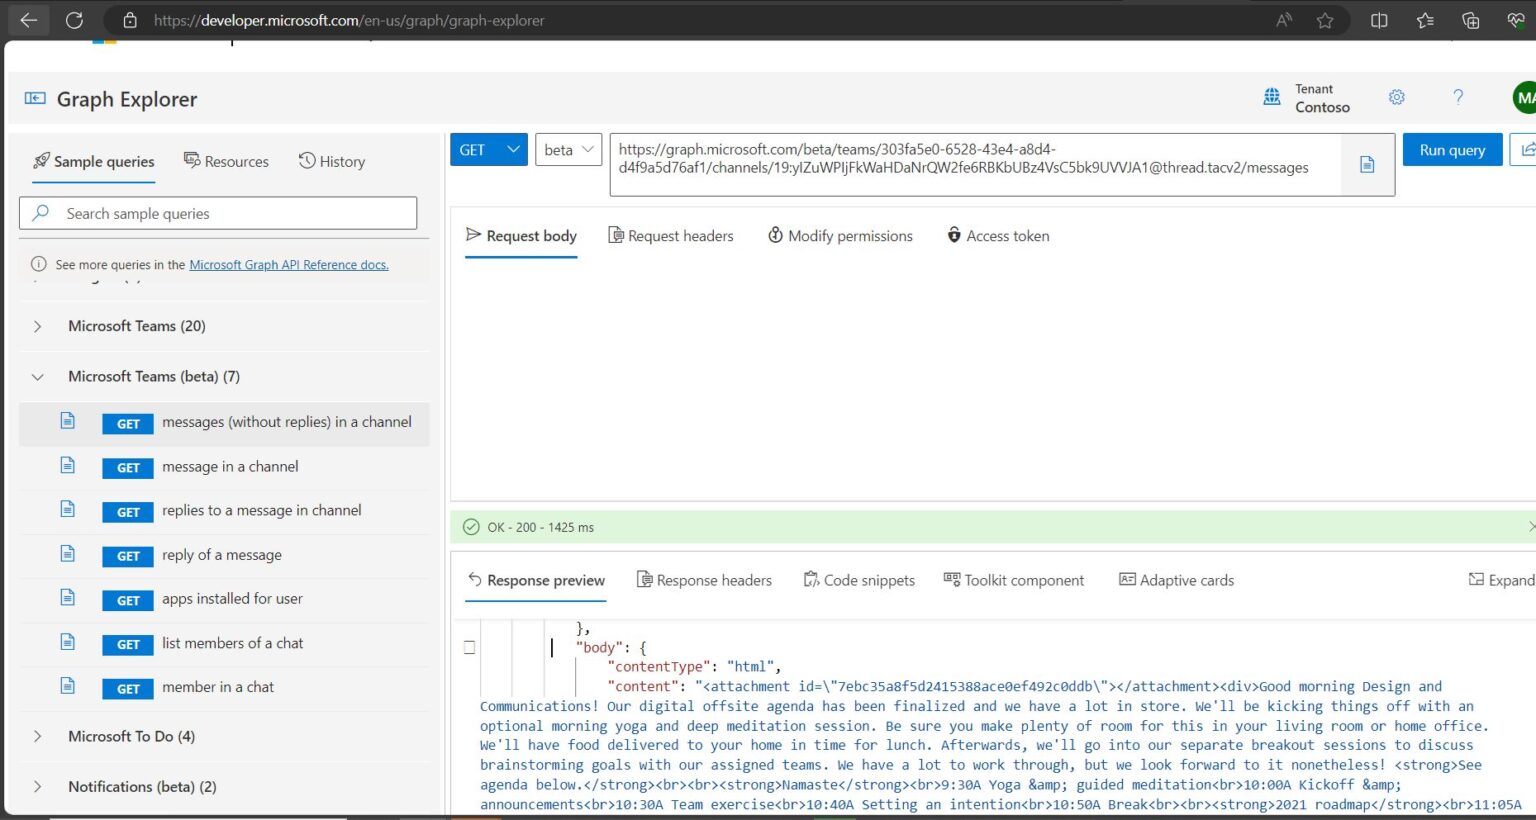The width and height of the screenshot is (1536, 820).
Task: Dismiss the OK 200 status message
Action: click(1531, 527)
